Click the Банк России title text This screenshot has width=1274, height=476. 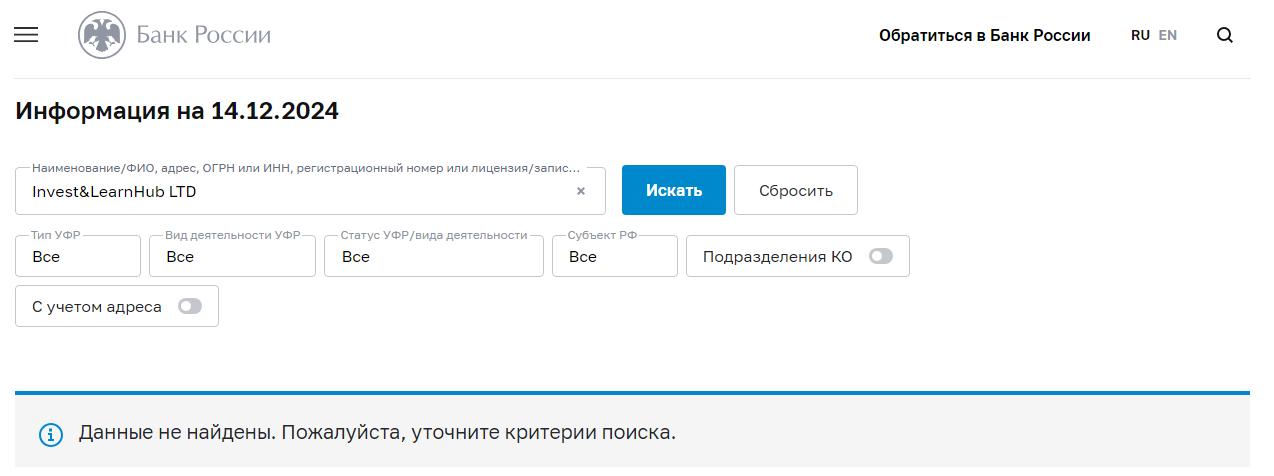(204, 36)
